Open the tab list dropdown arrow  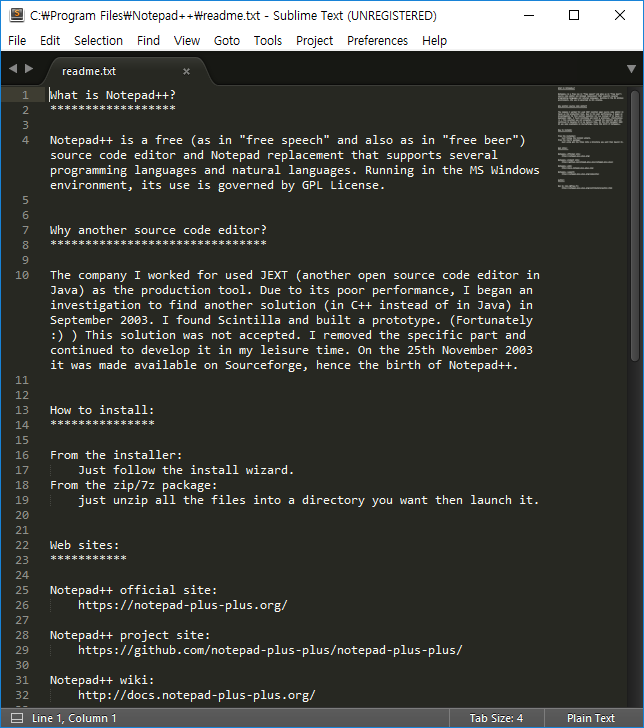coord(631,69)
